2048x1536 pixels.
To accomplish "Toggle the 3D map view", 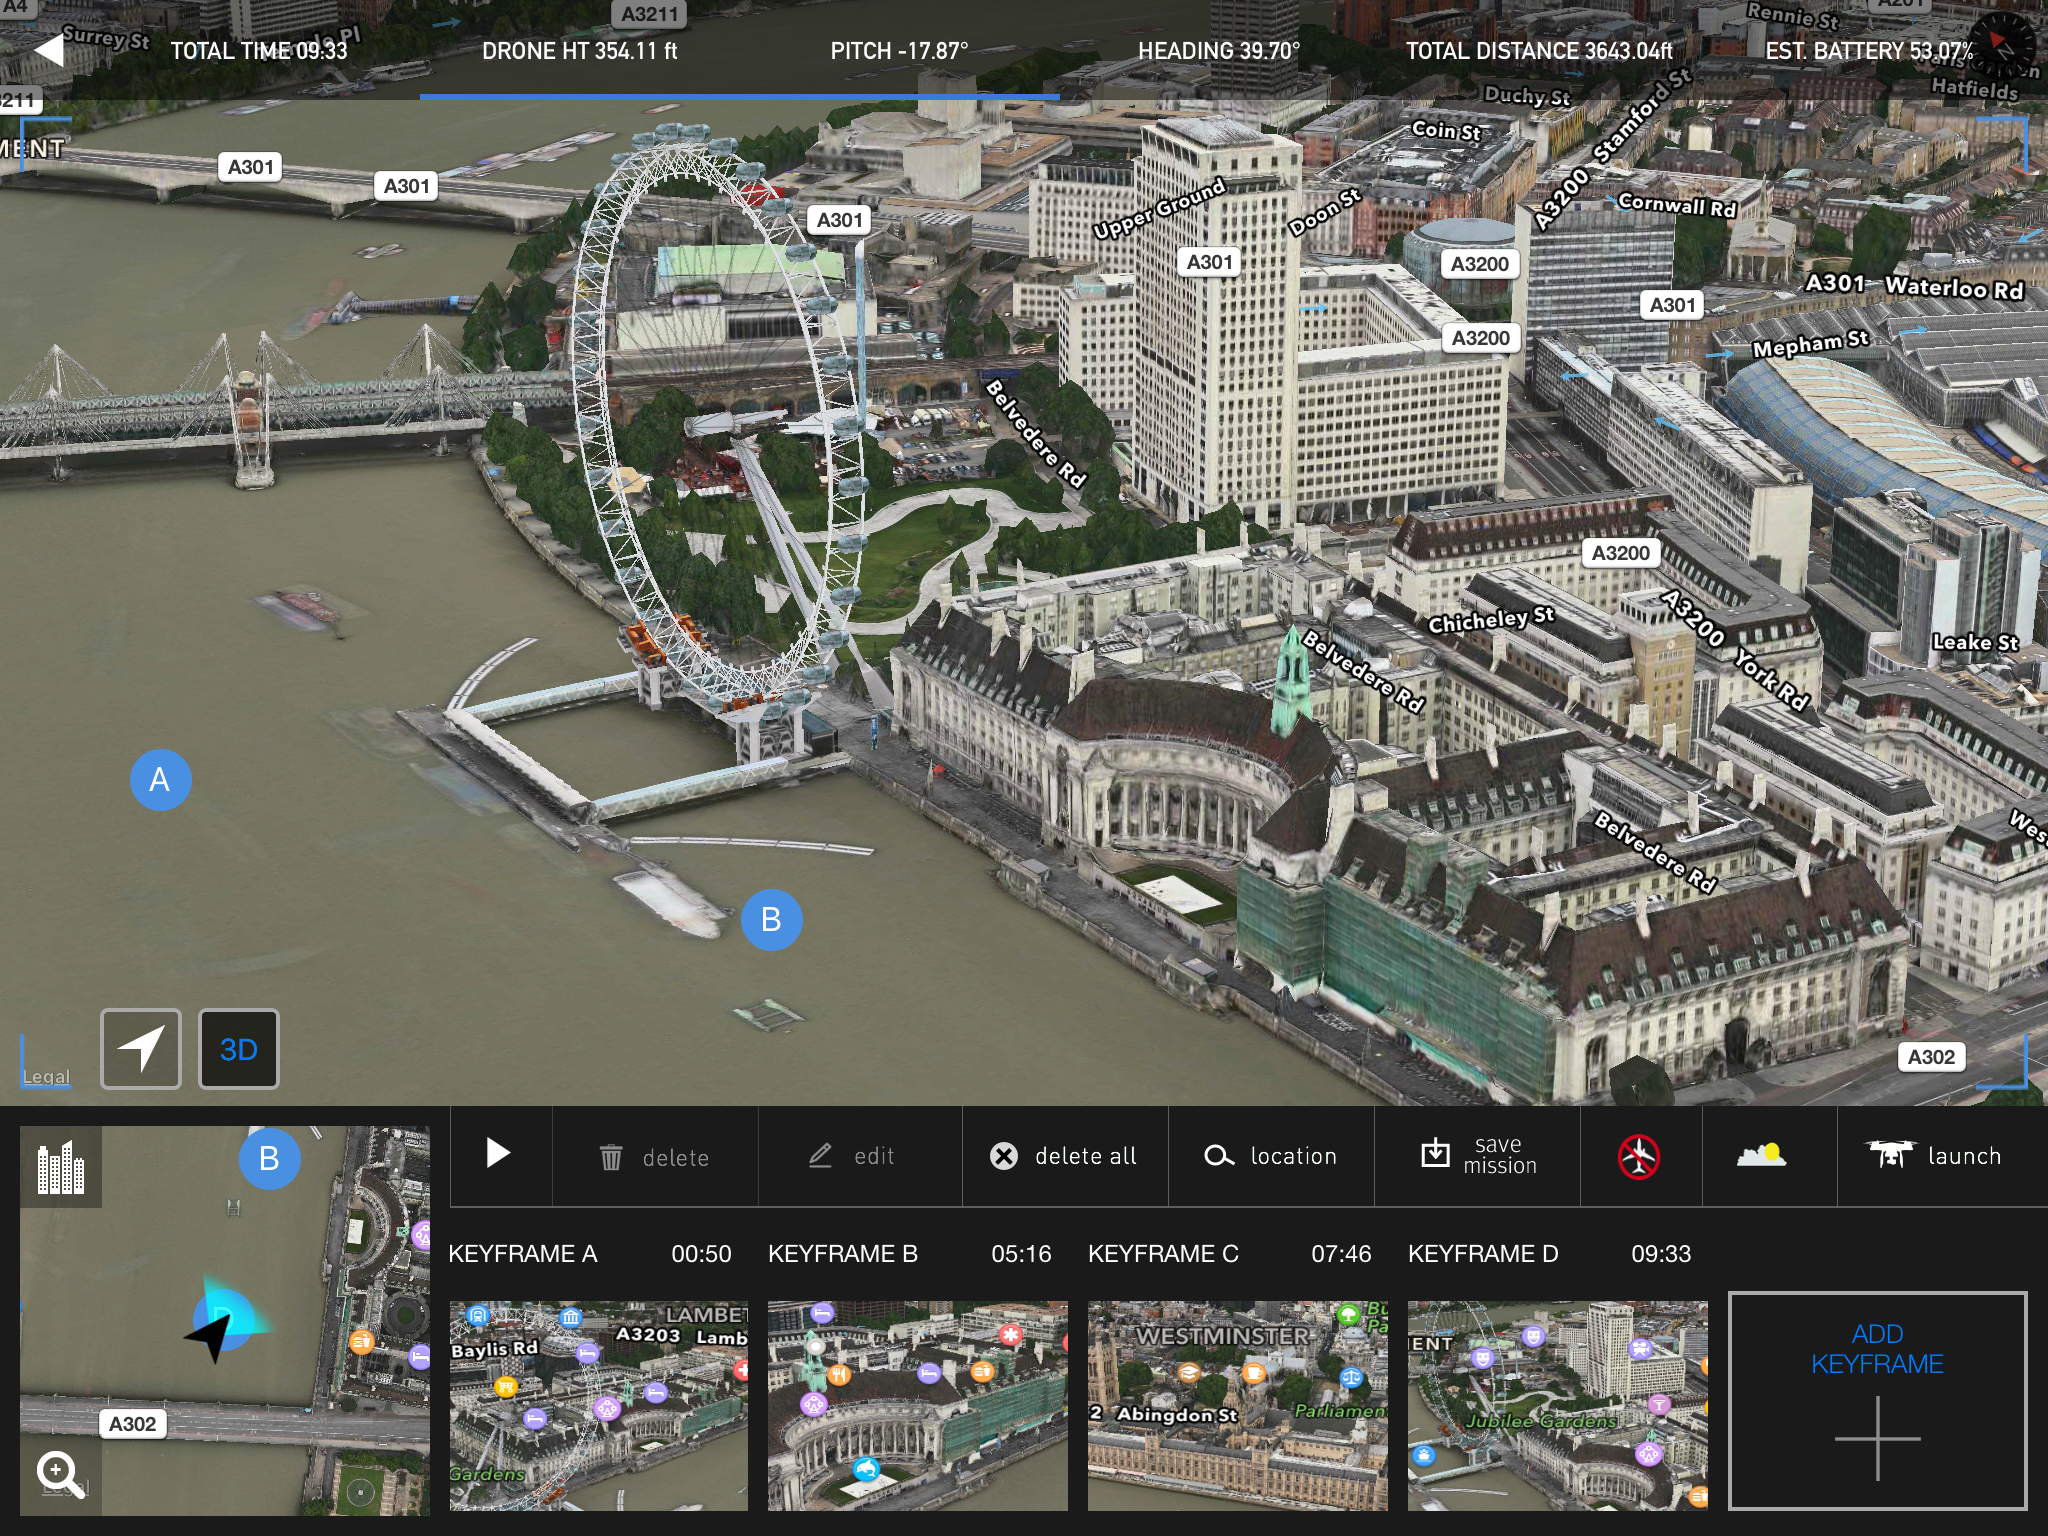I will (239, 1049).
